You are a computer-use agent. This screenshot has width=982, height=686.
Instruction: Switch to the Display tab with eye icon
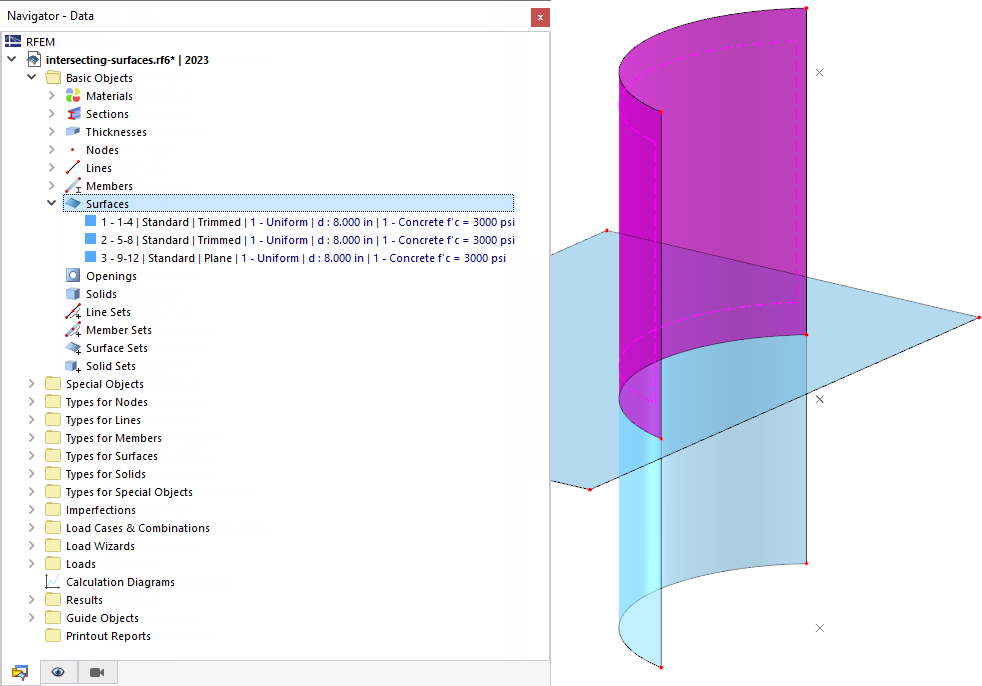click(58, 672)
